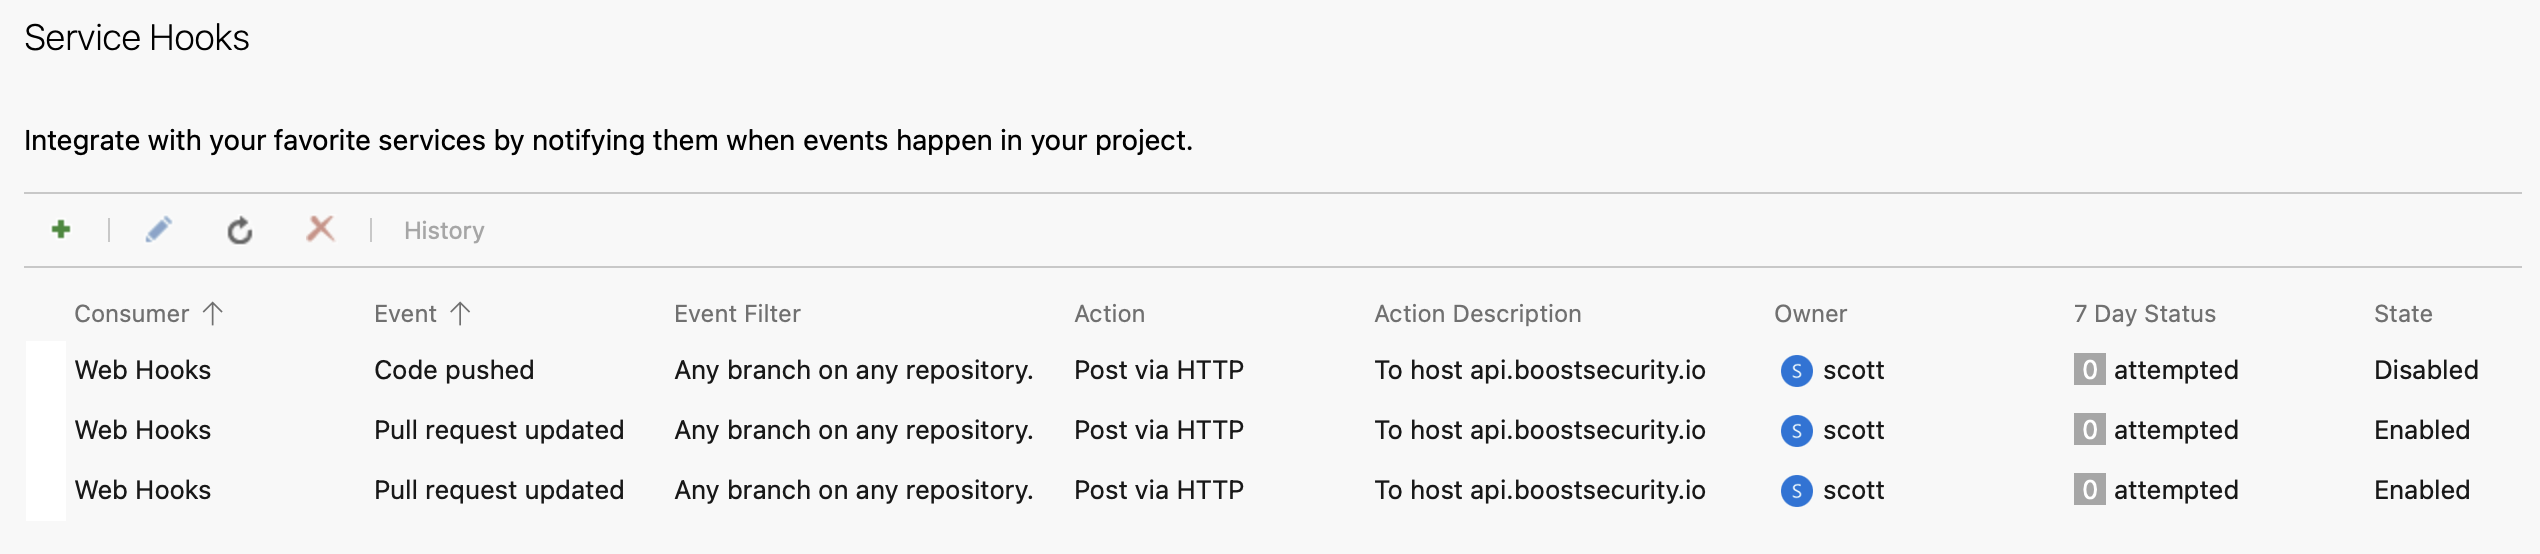Click the selection cell of the last row
Image resolution: width=2540 pixels, height=554 pixels.
(x=45, y=490)
